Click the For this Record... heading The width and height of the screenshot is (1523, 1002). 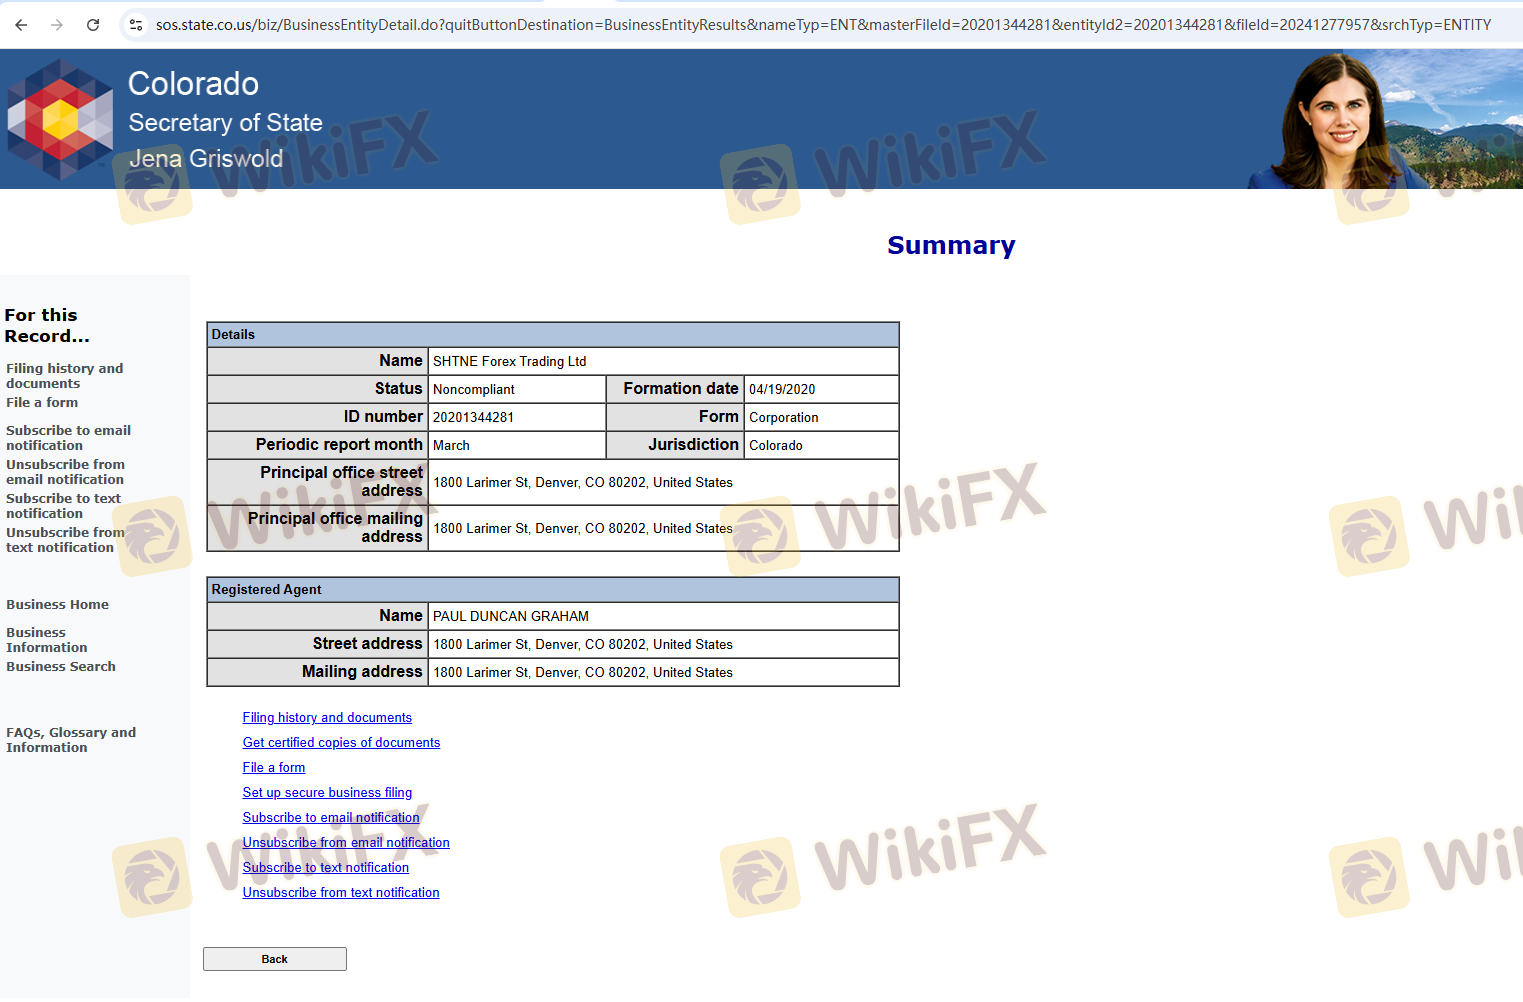coord(47,326)
